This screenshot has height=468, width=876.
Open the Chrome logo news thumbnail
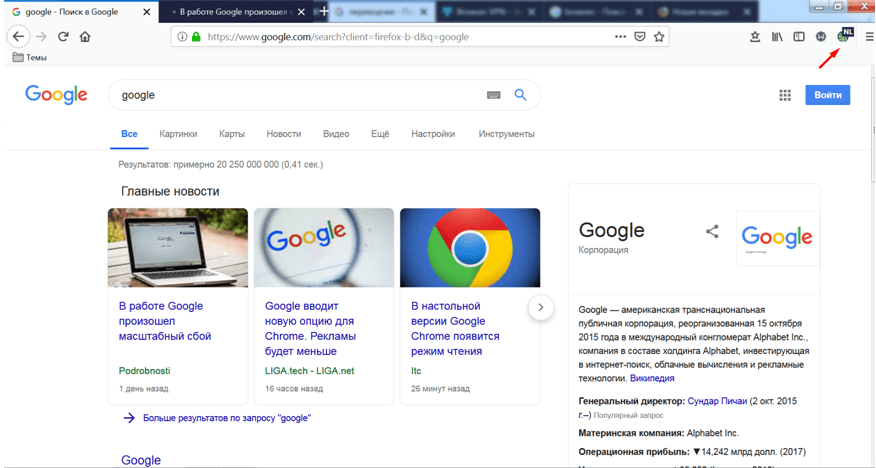[470, 248]
